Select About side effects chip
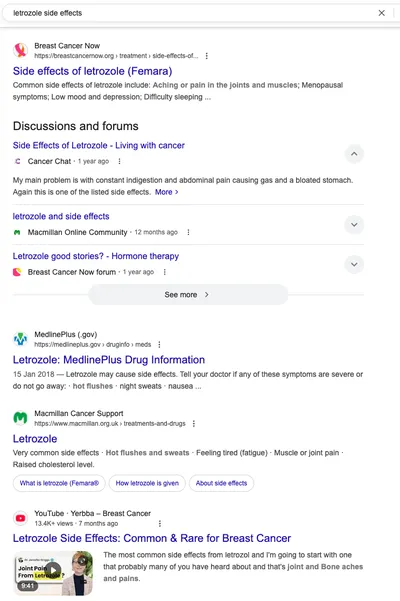 coord(221,483)
